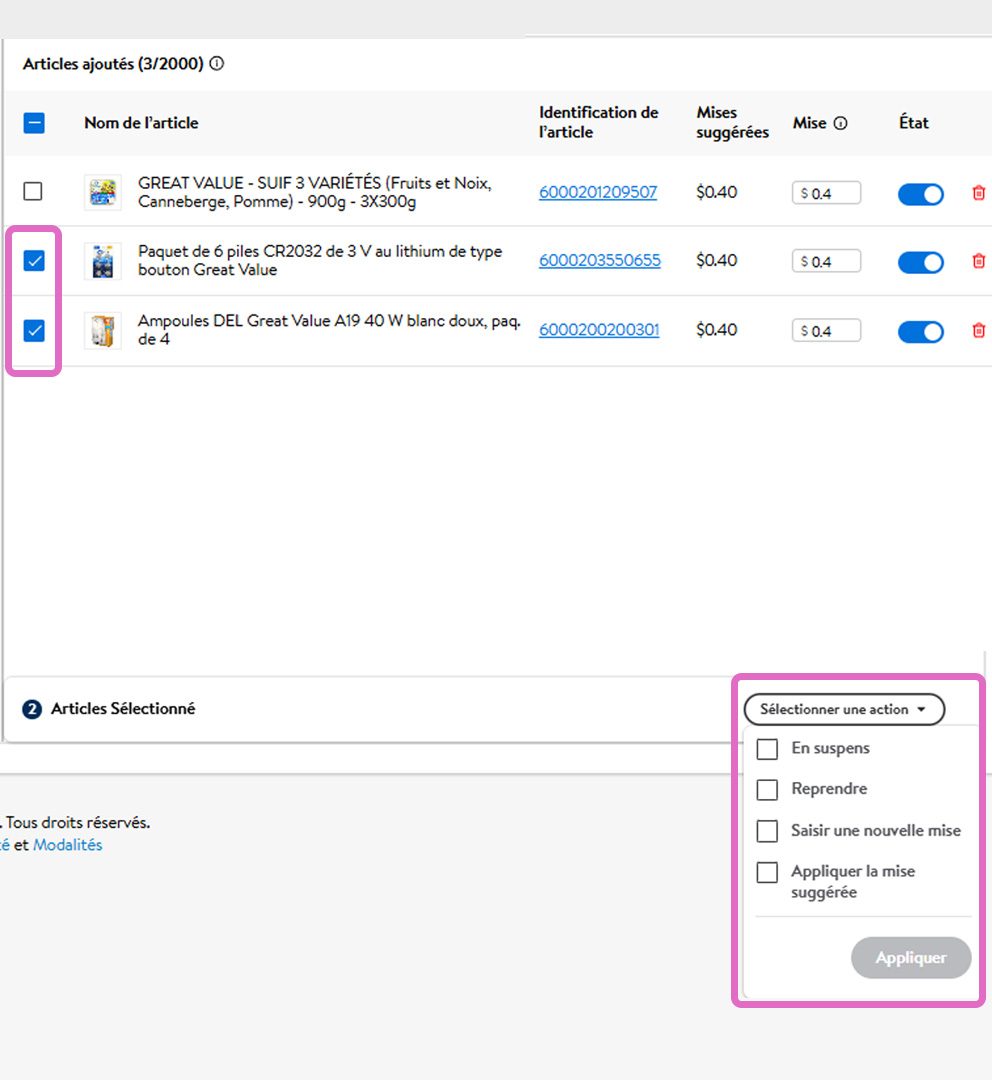Click the Mises suggérées column header
The height and width of the screenshot is (1080, 992).
click(x=732, y=122)
